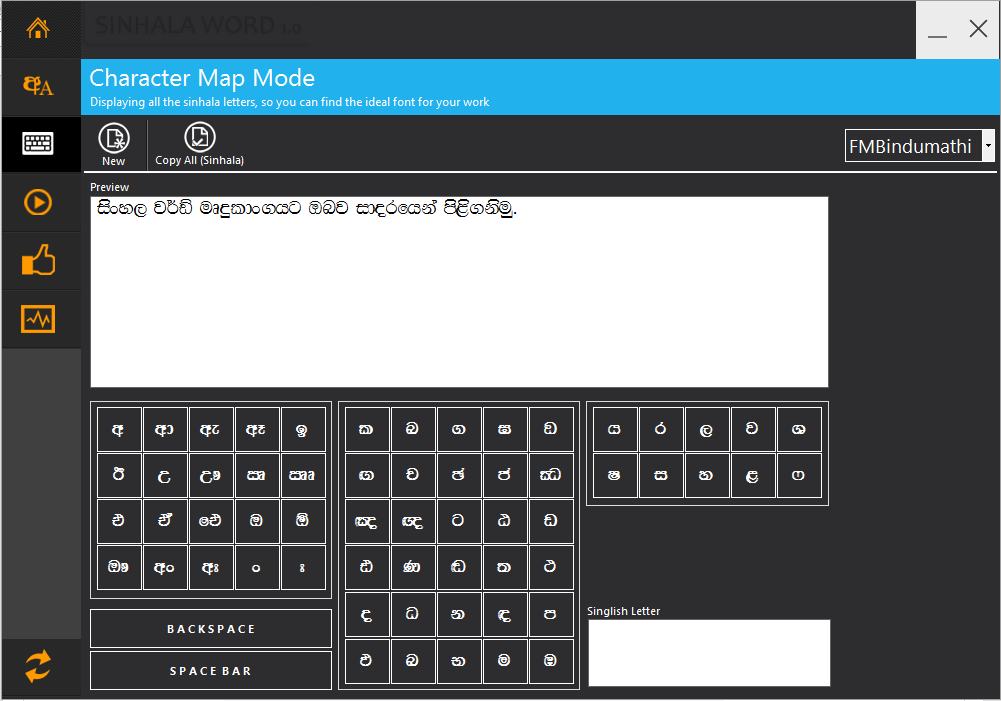Insert the consonant න (na) key

(459, 615)
